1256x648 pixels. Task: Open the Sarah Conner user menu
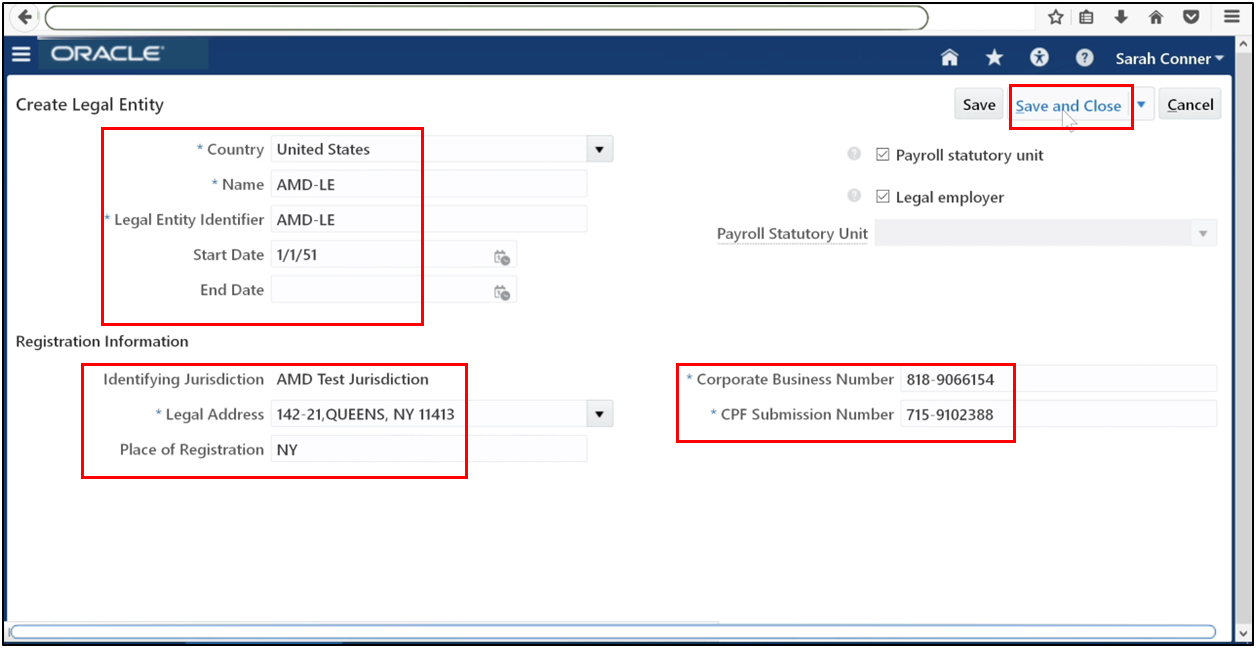click(x=1169, y=58)
